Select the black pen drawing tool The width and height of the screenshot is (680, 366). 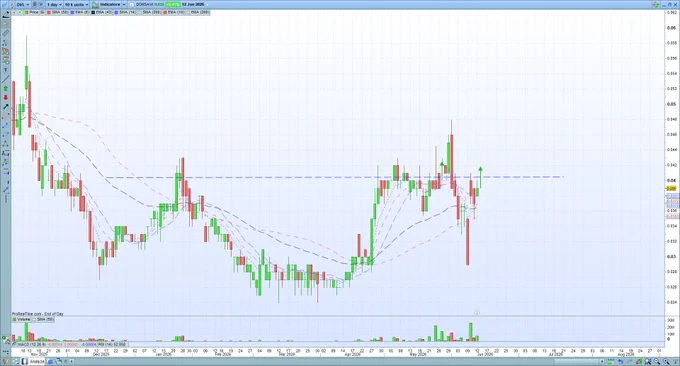point(6,106)
